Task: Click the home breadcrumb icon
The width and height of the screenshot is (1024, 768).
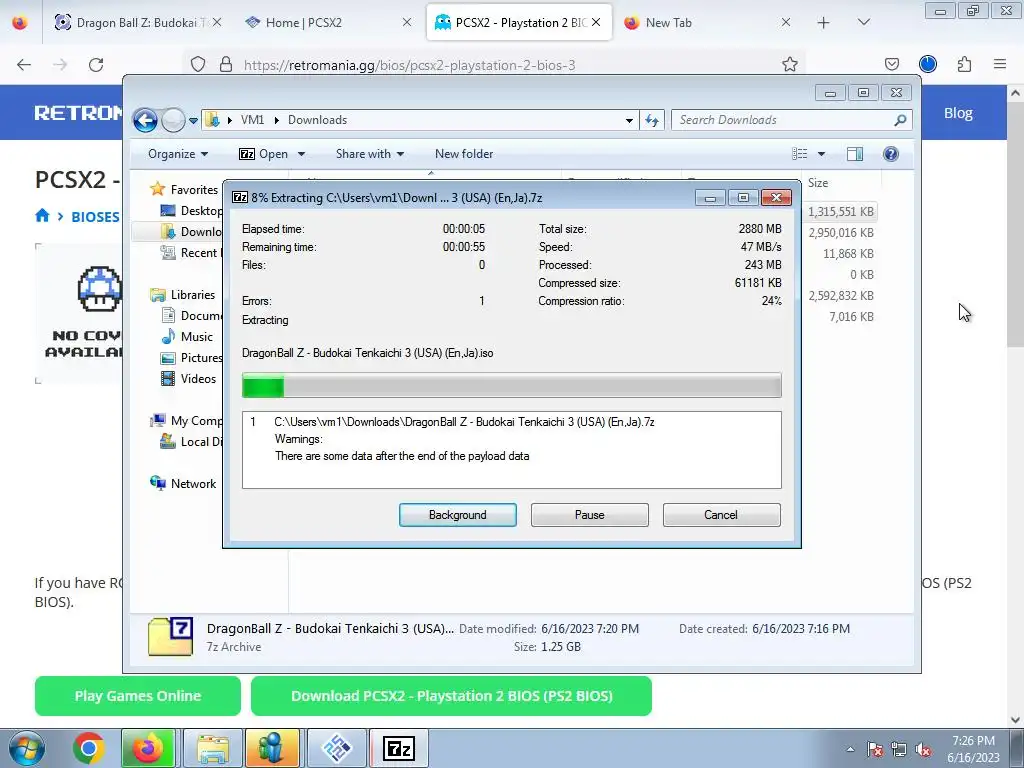Action: [x=42, y=216]
